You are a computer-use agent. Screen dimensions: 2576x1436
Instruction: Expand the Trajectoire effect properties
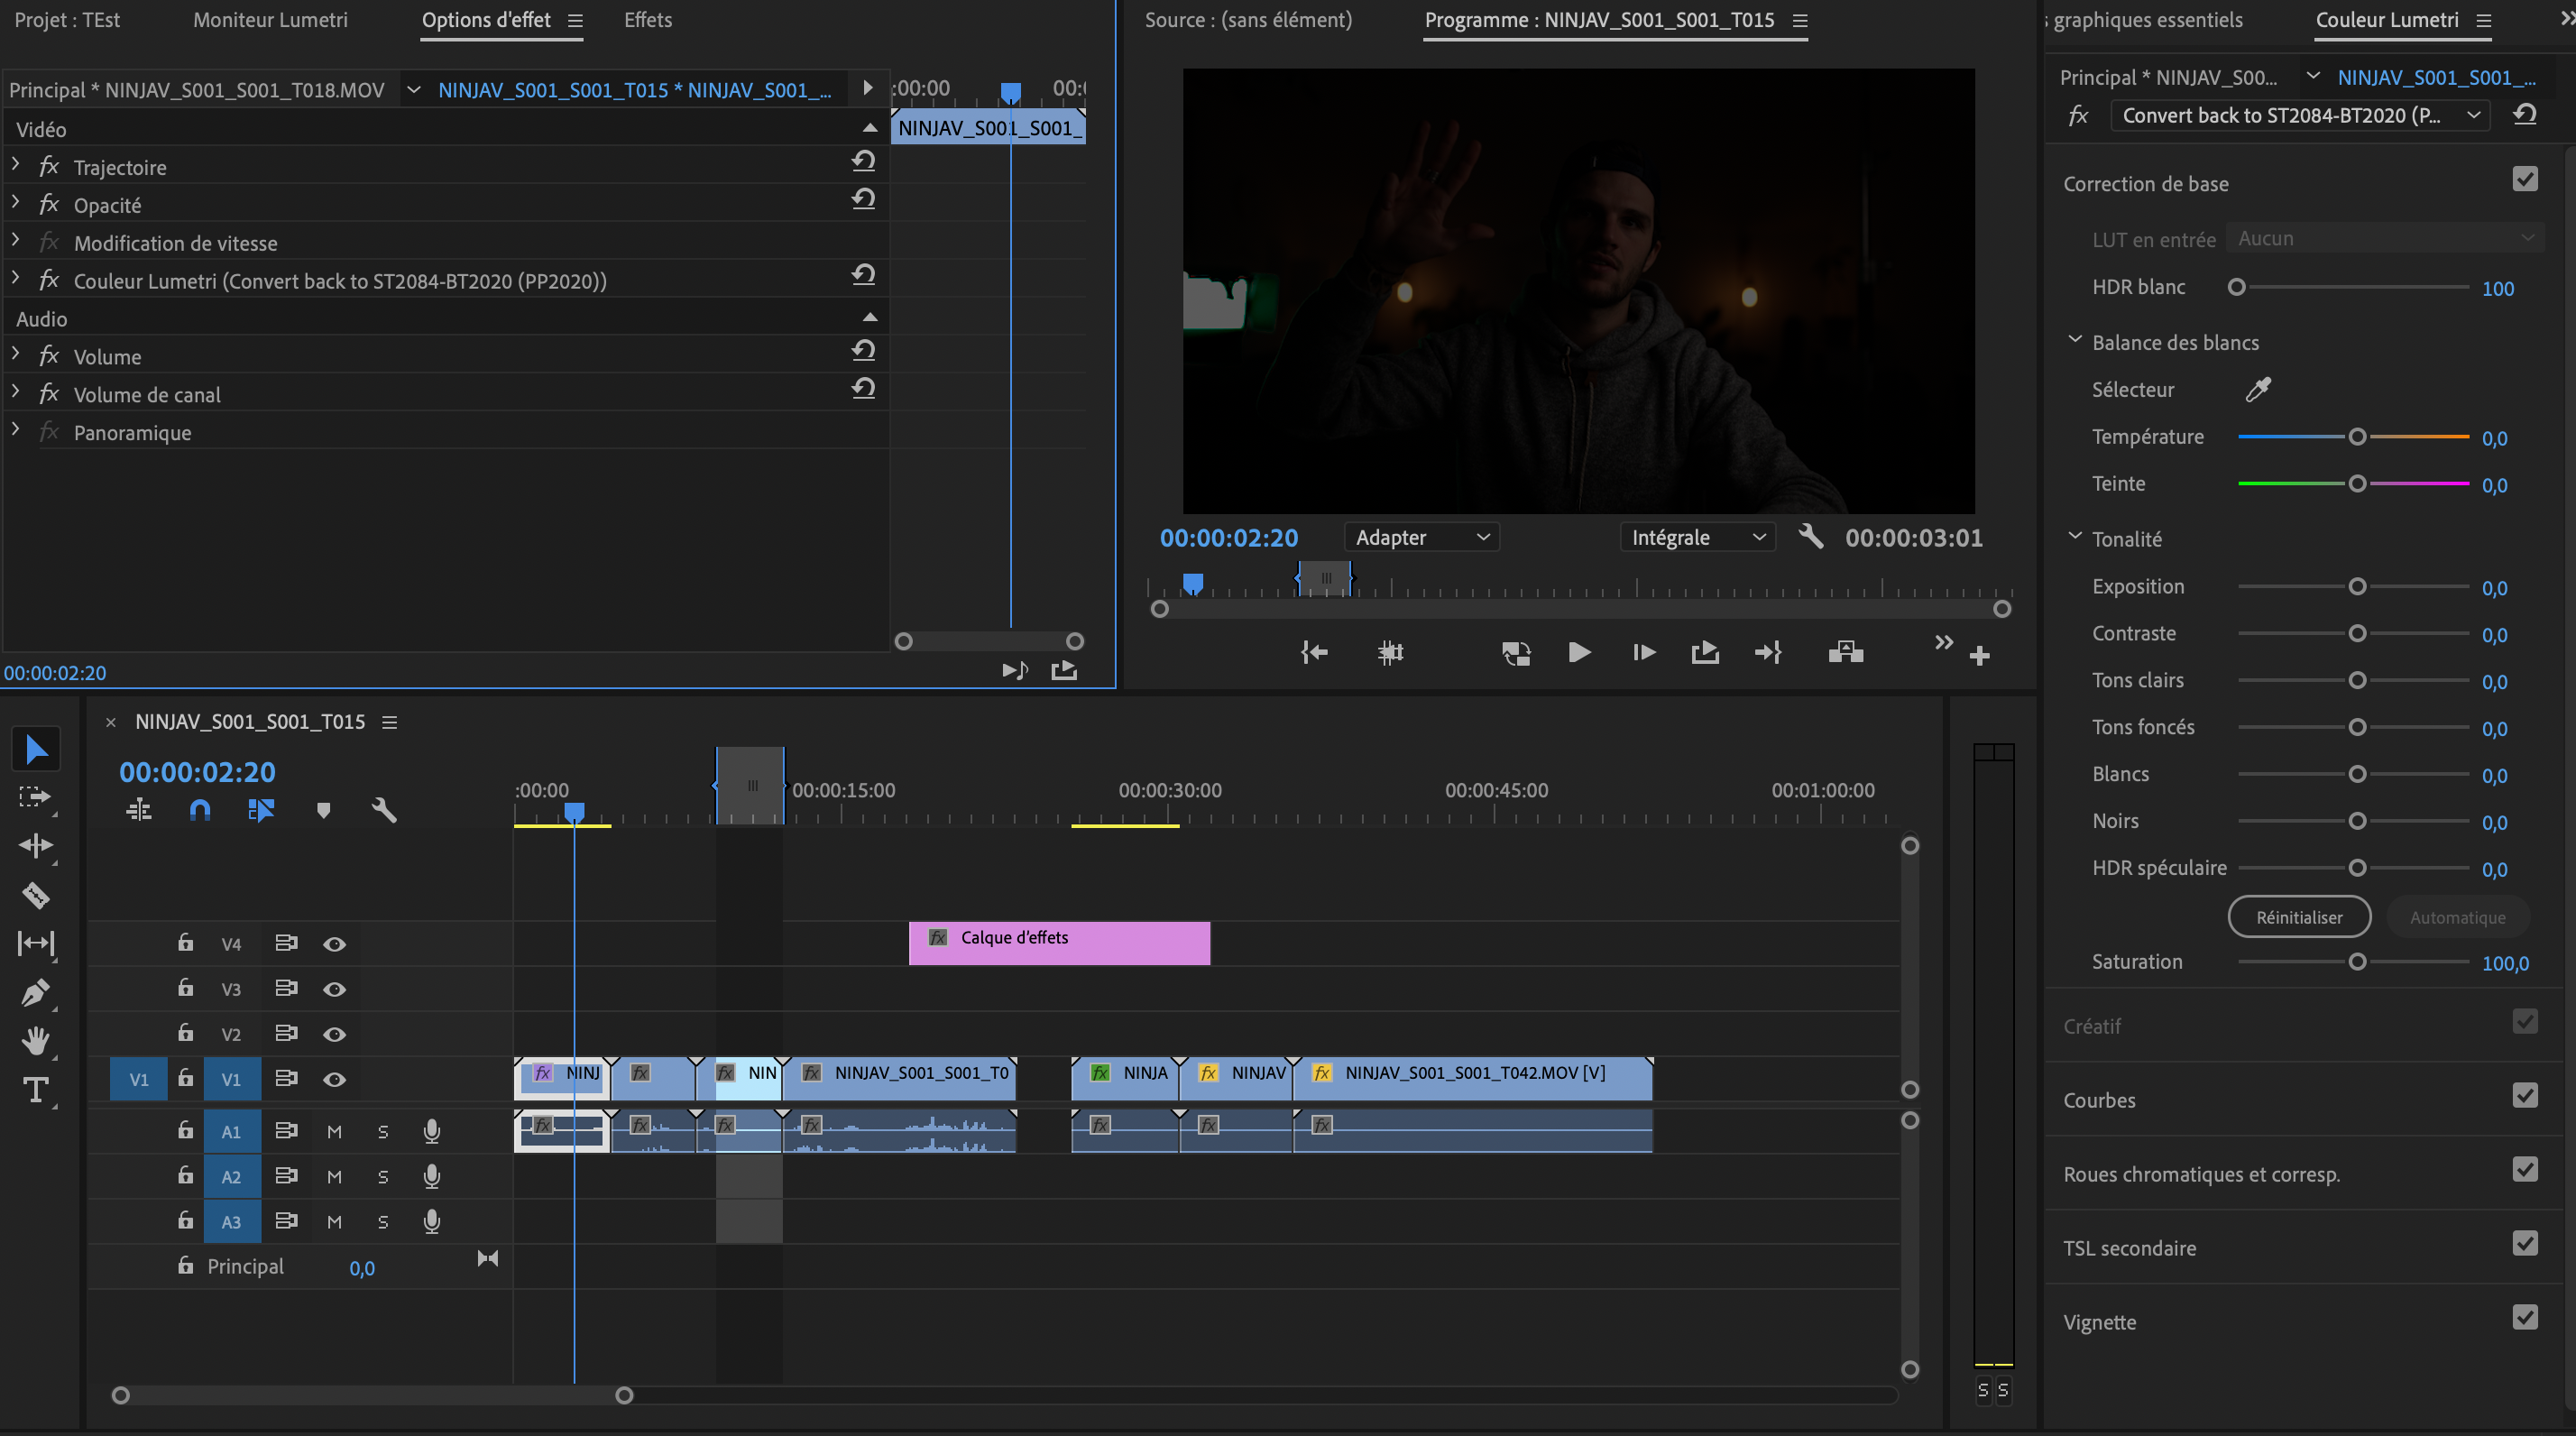coord(16,164)
